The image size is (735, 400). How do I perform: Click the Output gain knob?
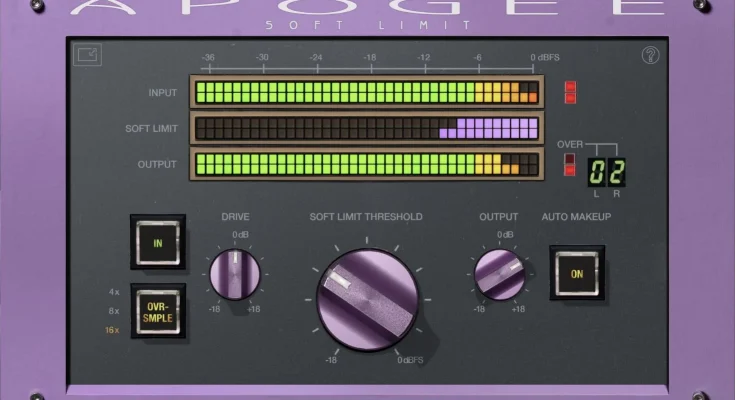(x=498, y=274)
